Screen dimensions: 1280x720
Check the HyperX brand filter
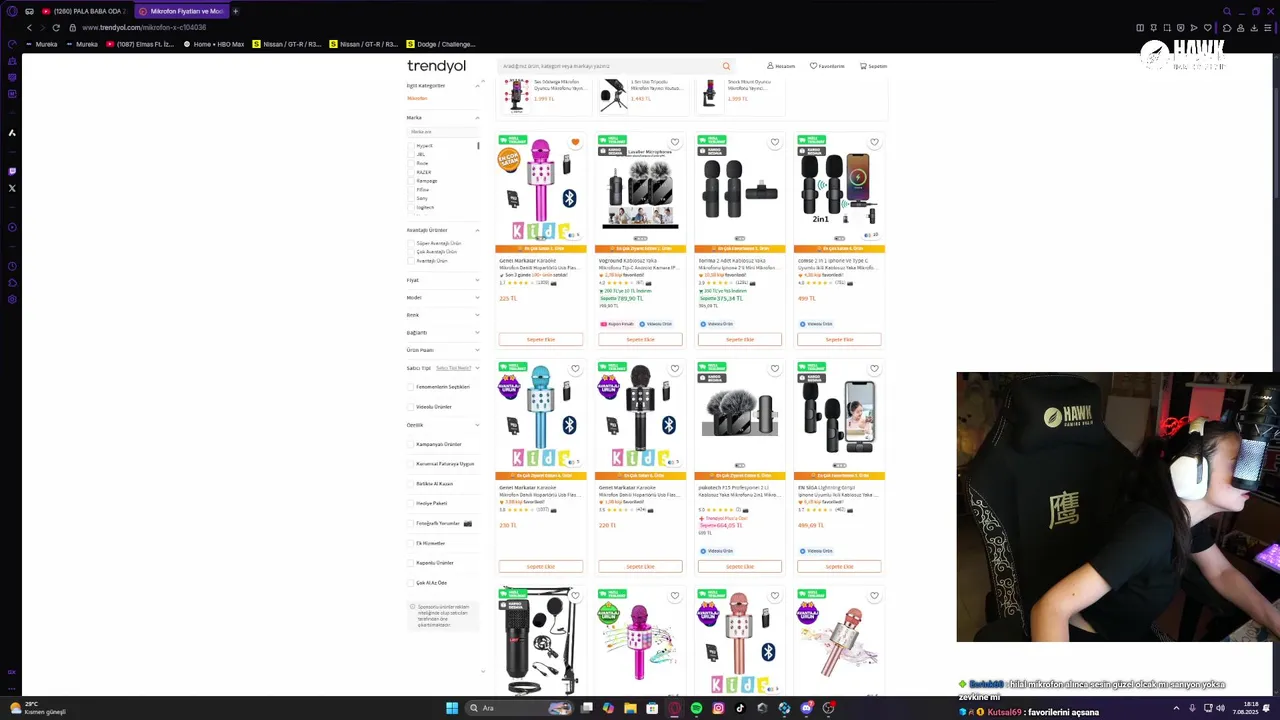[x=412, y=146]
